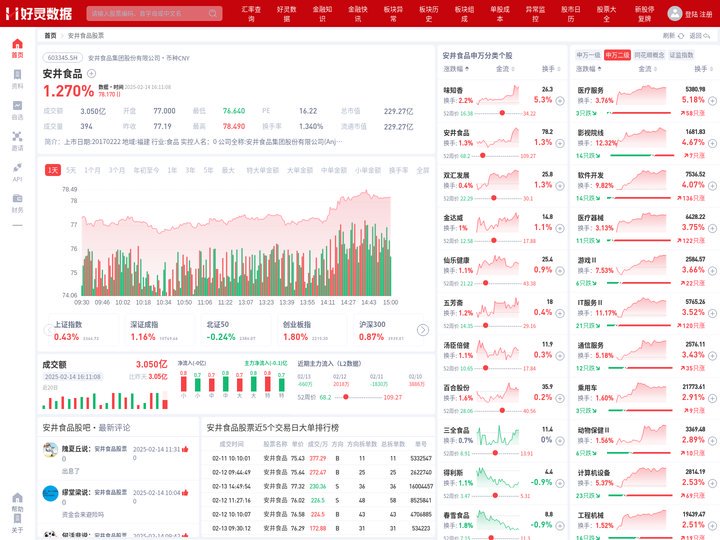720x540 pixels.
Task: Click the plus icon on the 仙乐健康 row
Action: click(560, 271)
